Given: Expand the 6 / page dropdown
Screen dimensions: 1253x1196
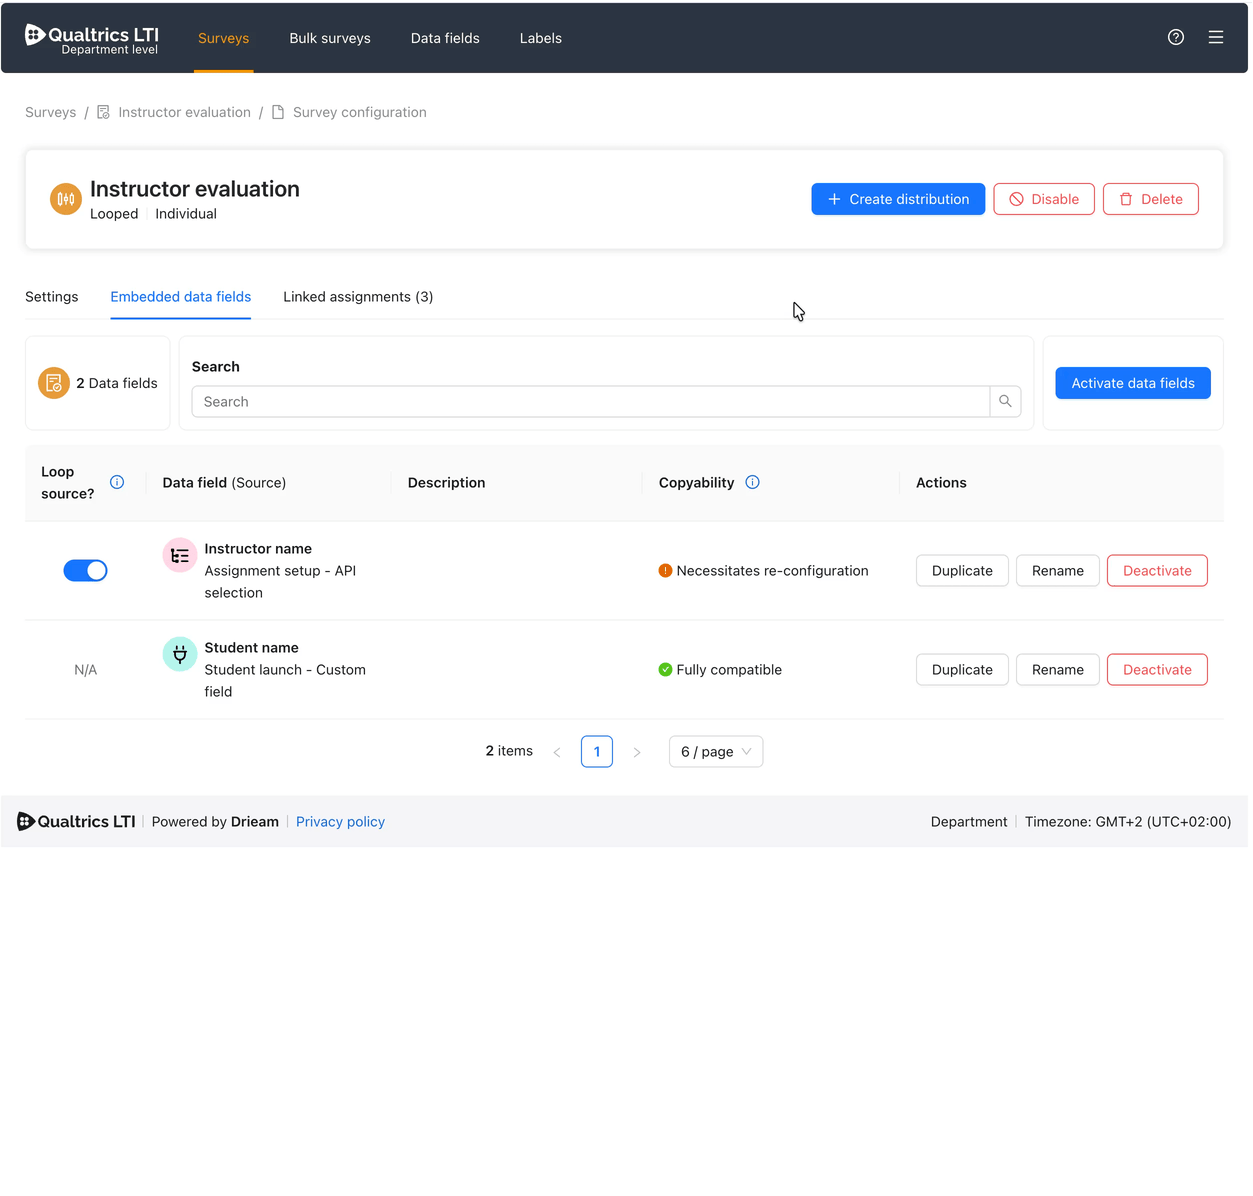Looking at the screenshot, I should coord(716,751).
